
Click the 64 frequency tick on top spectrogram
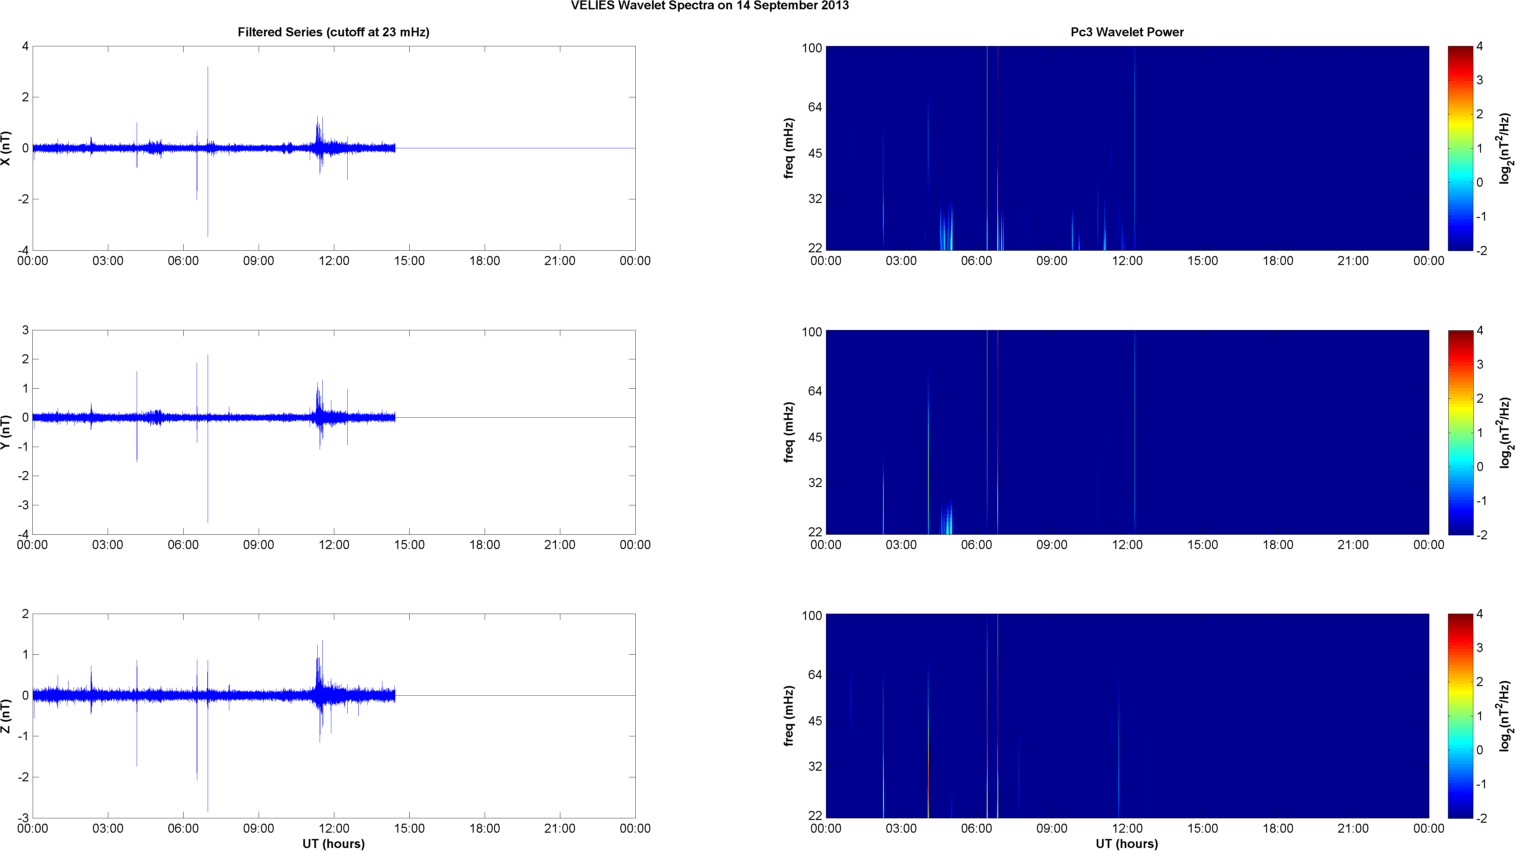[815, 107]
